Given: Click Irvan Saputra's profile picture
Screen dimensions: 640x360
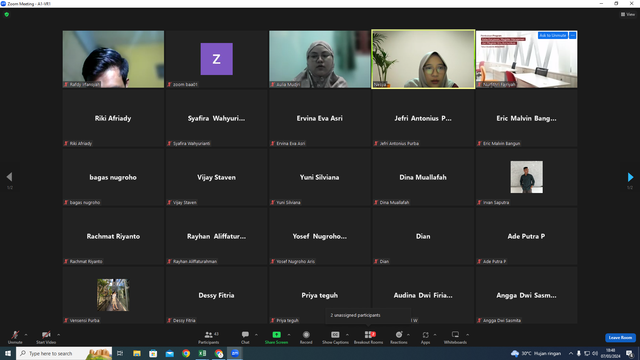Looking at the screenshot, I should tap(527, 177).
